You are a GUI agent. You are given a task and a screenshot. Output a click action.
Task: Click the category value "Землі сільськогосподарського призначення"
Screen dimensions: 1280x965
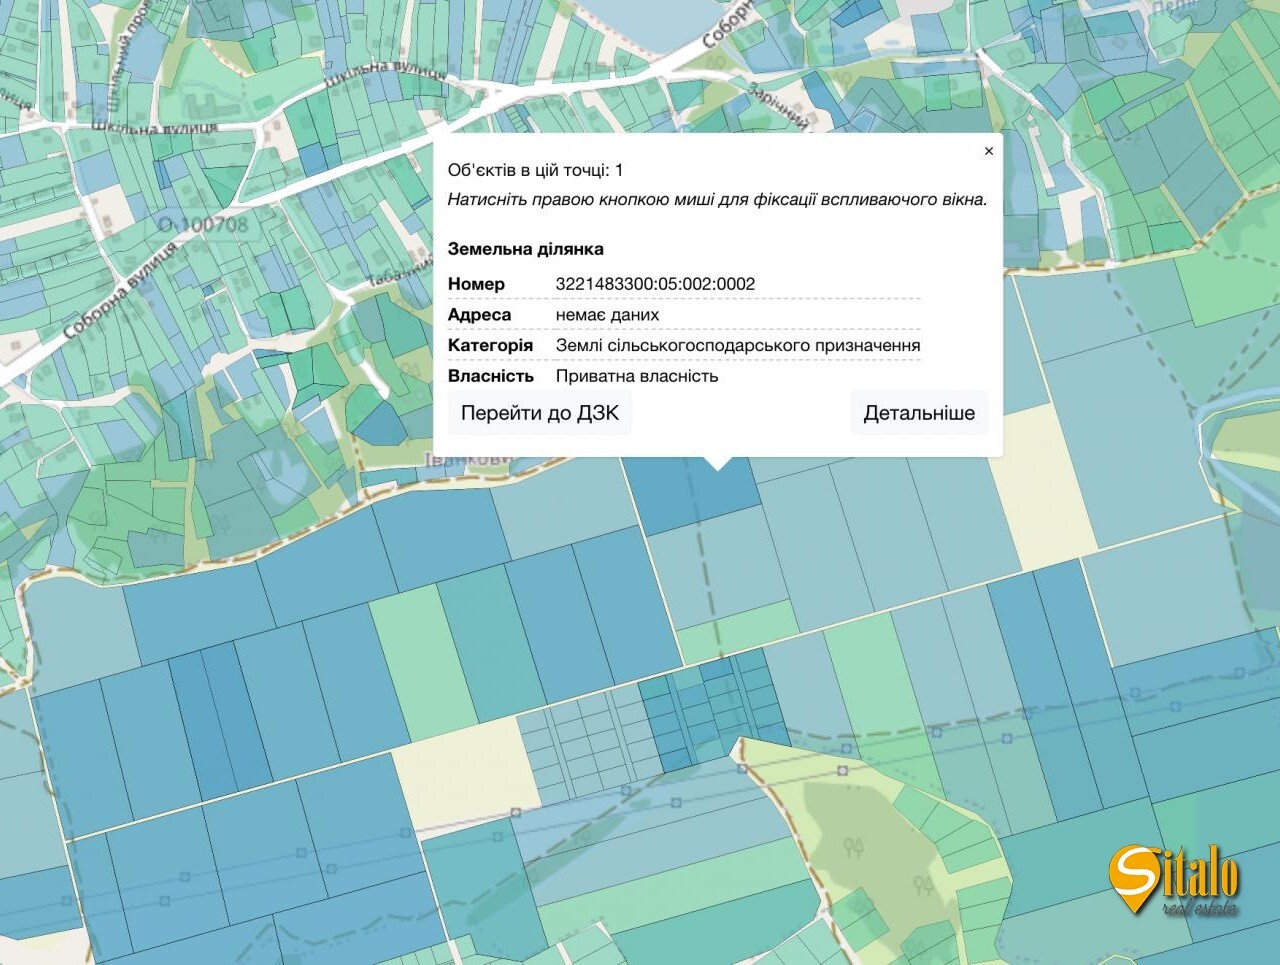[737, 346]
